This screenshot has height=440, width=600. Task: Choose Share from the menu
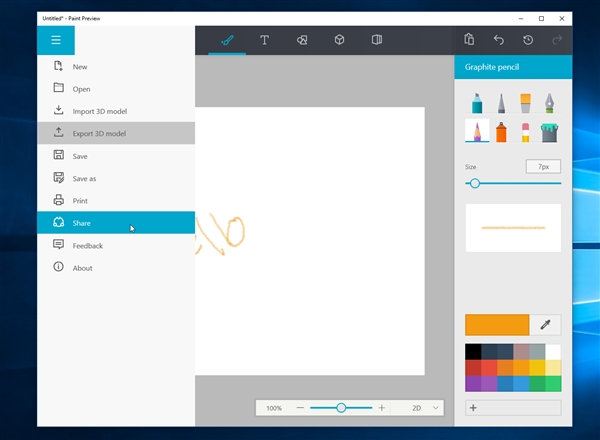[82, 223]
